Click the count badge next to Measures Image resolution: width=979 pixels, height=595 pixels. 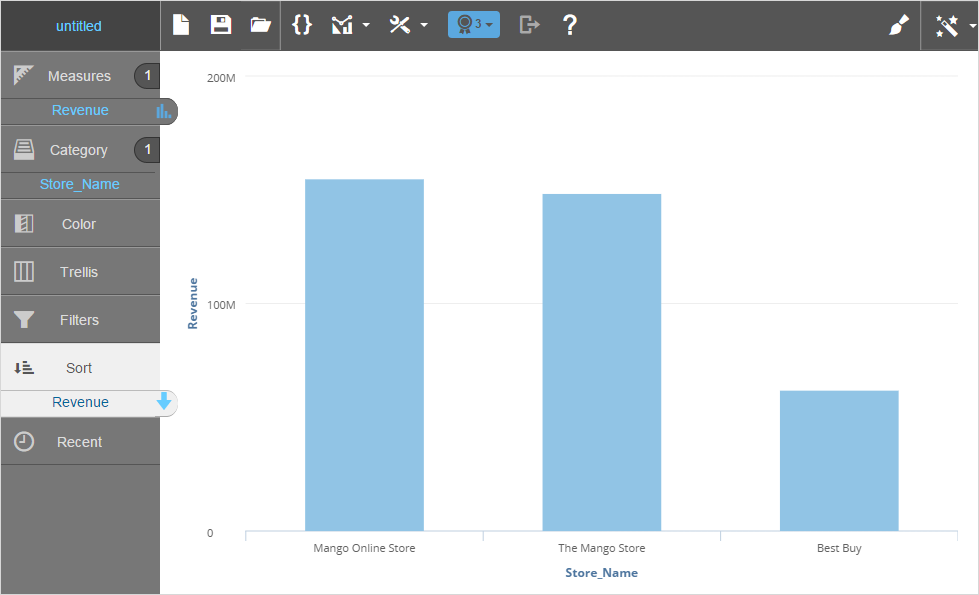147,76
